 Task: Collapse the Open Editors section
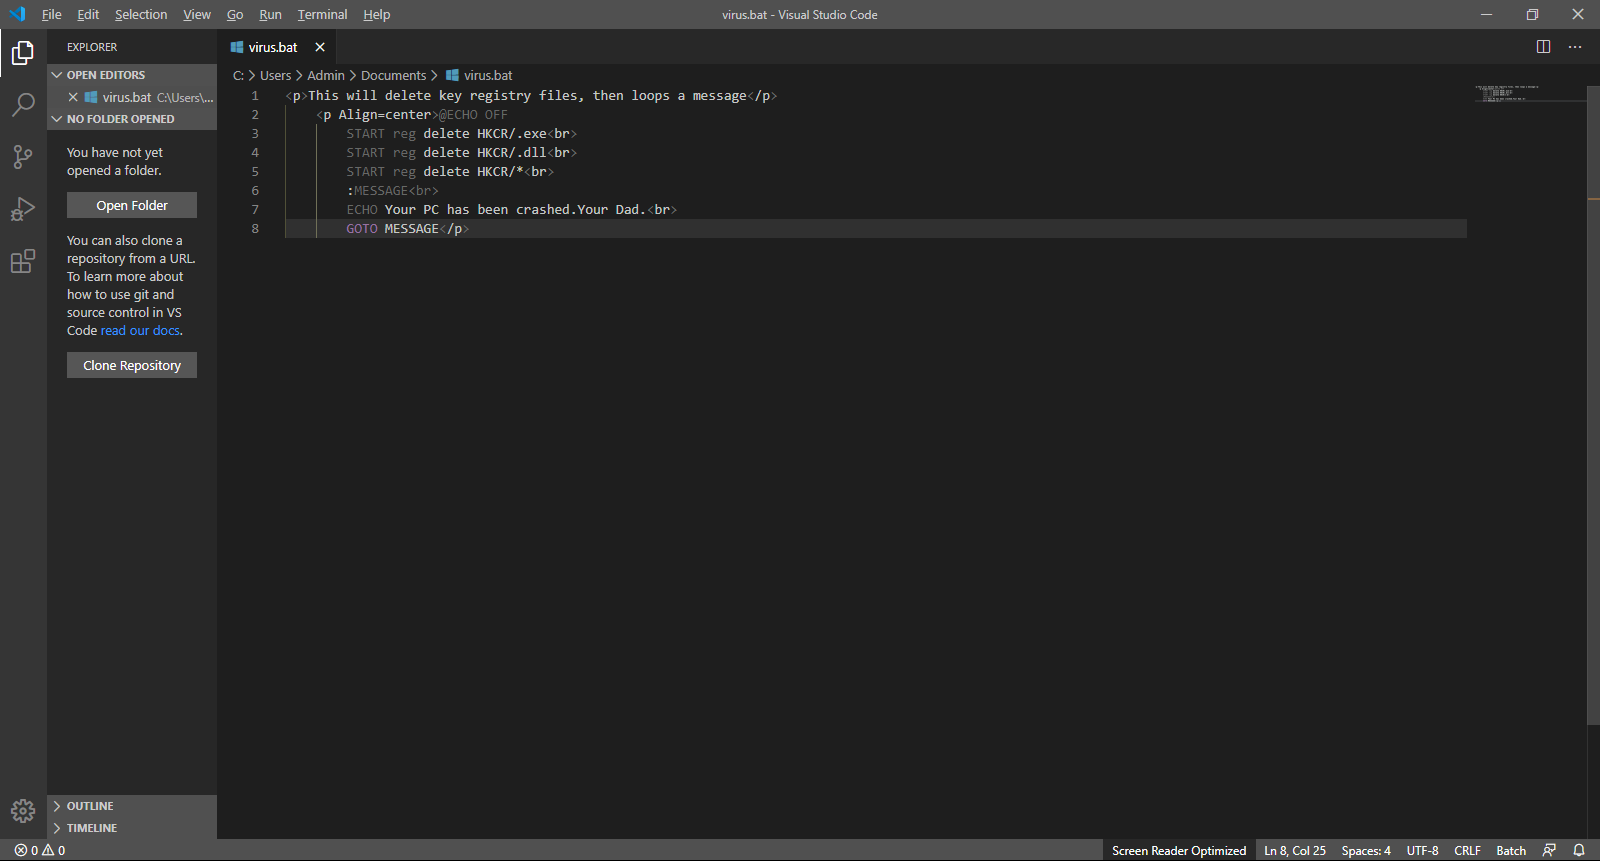point(132,75)
